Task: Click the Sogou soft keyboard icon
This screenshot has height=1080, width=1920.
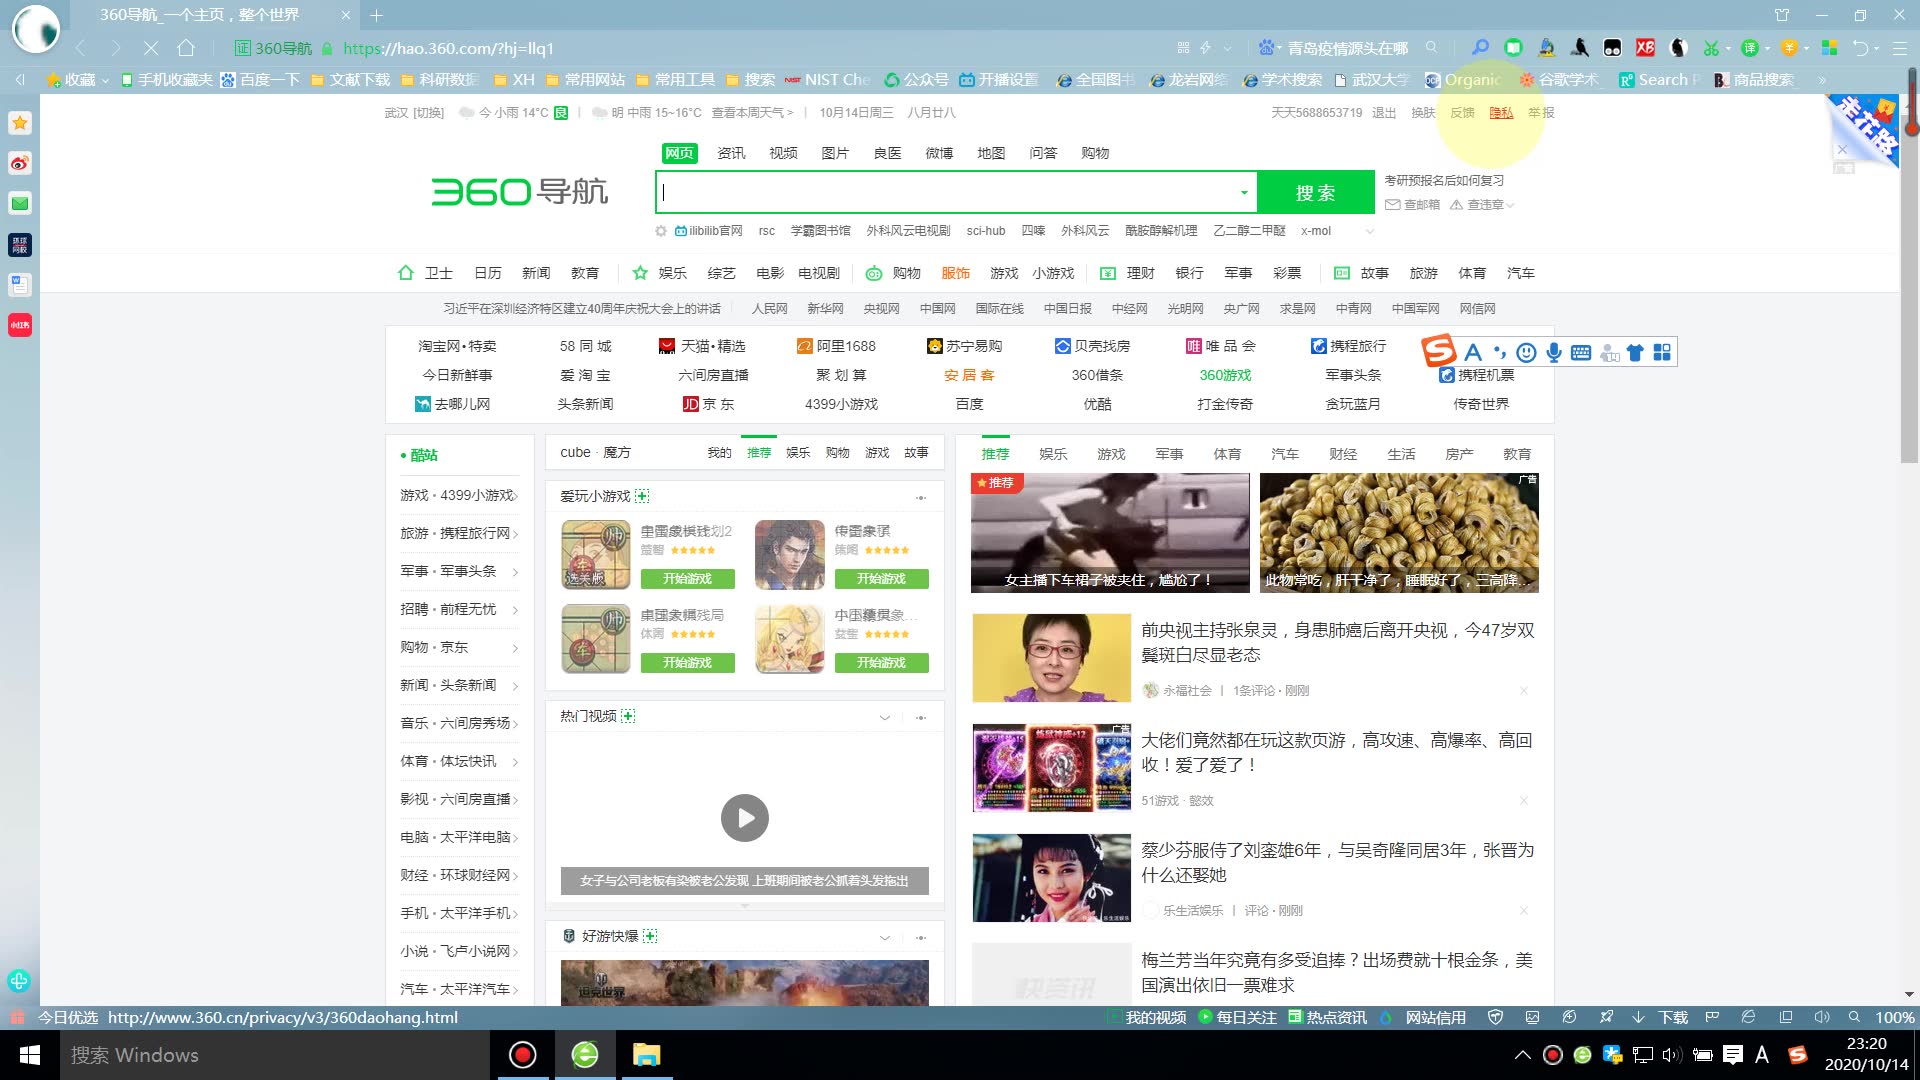Action: (x=1581, y=352)
